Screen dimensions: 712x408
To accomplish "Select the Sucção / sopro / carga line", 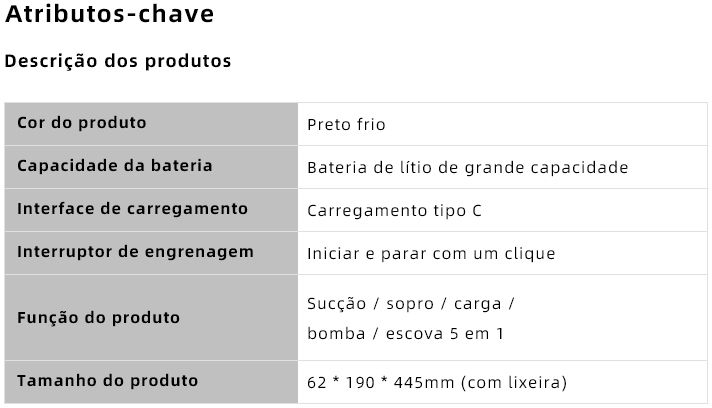I will coord(410,304).
